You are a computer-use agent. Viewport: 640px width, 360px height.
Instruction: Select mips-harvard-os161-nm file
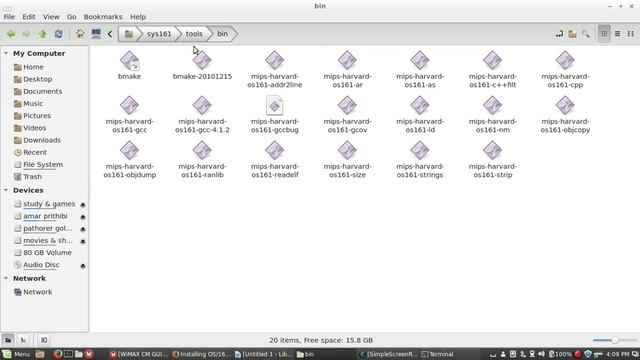[492, 106]
